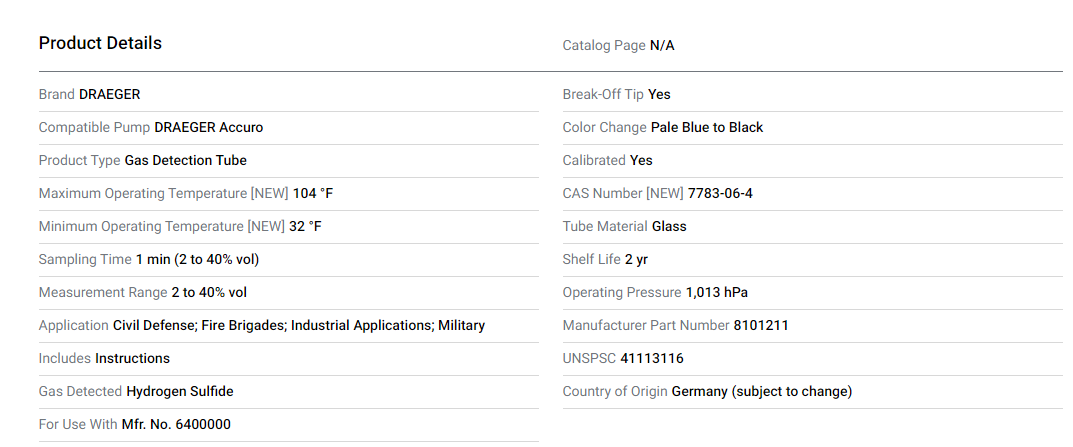1073x447 pixels.
Task: Click the Mfr. No. 6400000 value
Action: [176, 424]
